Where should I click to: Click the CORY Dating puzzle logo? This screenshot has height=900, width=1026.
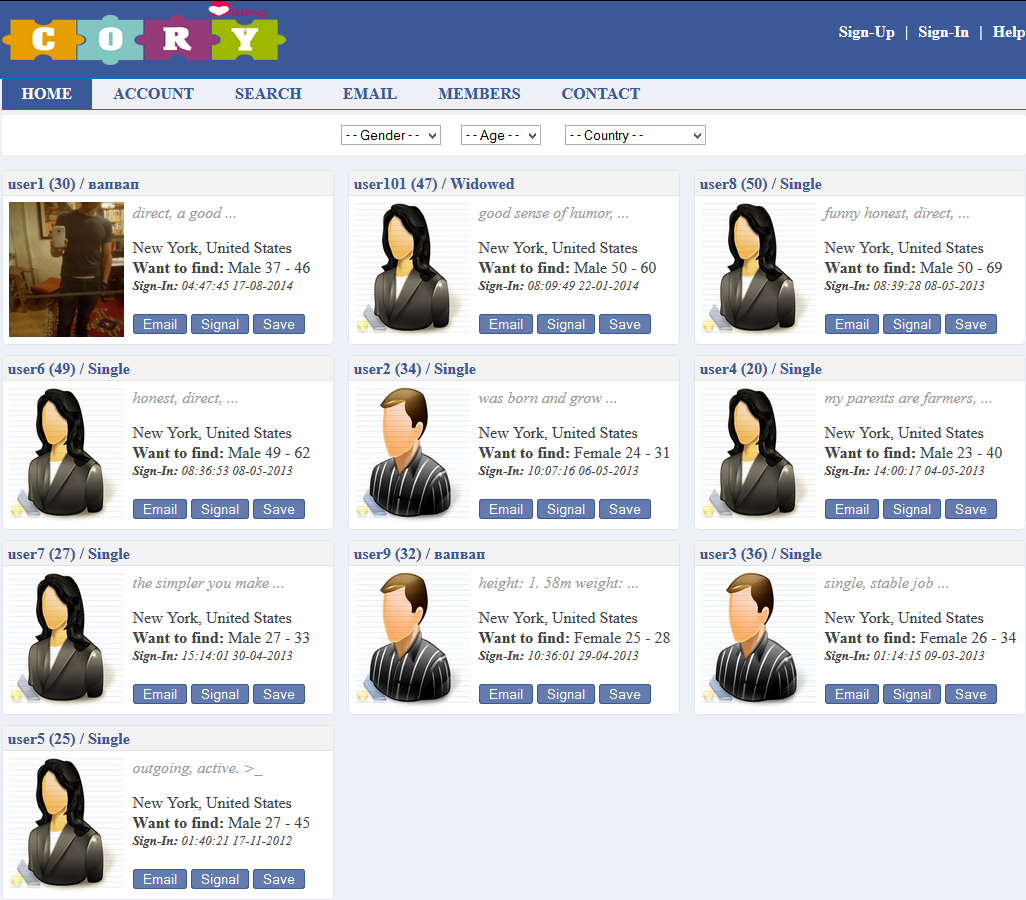point(144,36)
